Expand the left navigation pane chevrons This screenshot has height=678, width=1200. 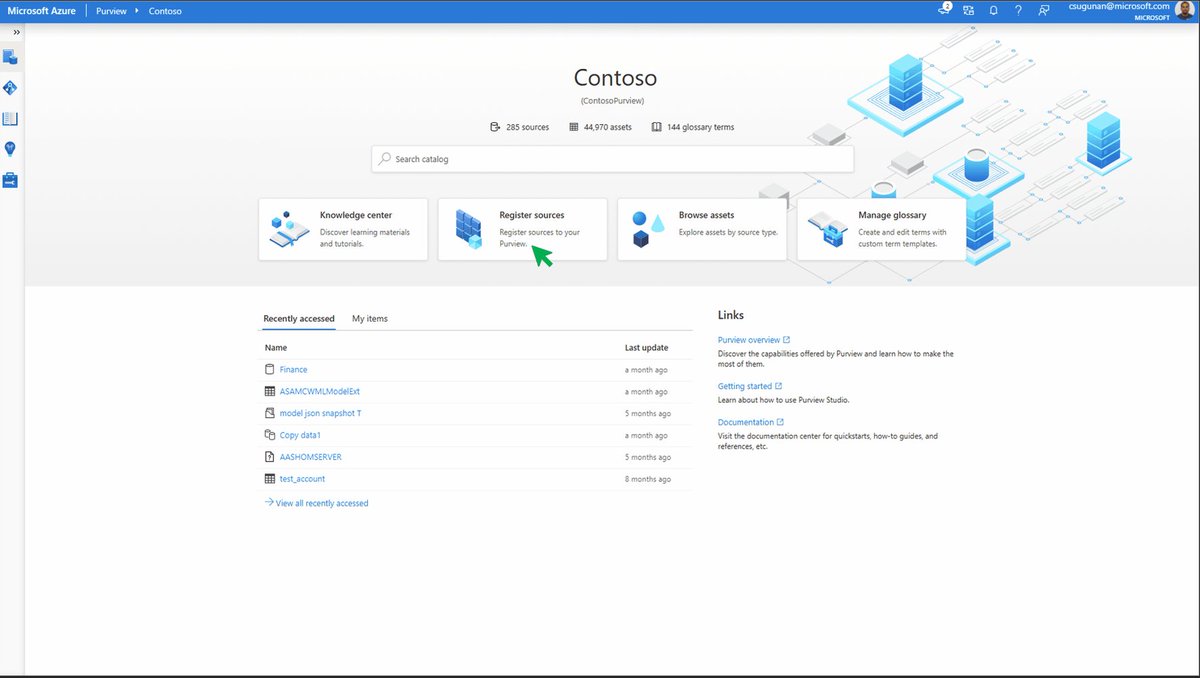[x=16, y=33]
